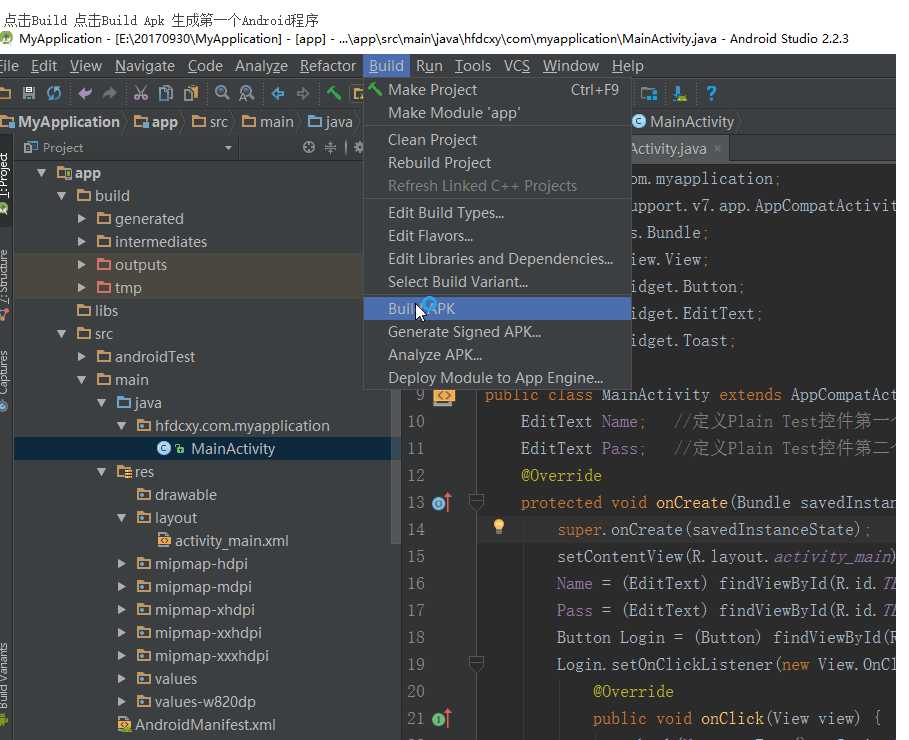Select Build APK menu entry
The width and height of the screenshot is (909, 740).
click(497, 309)
